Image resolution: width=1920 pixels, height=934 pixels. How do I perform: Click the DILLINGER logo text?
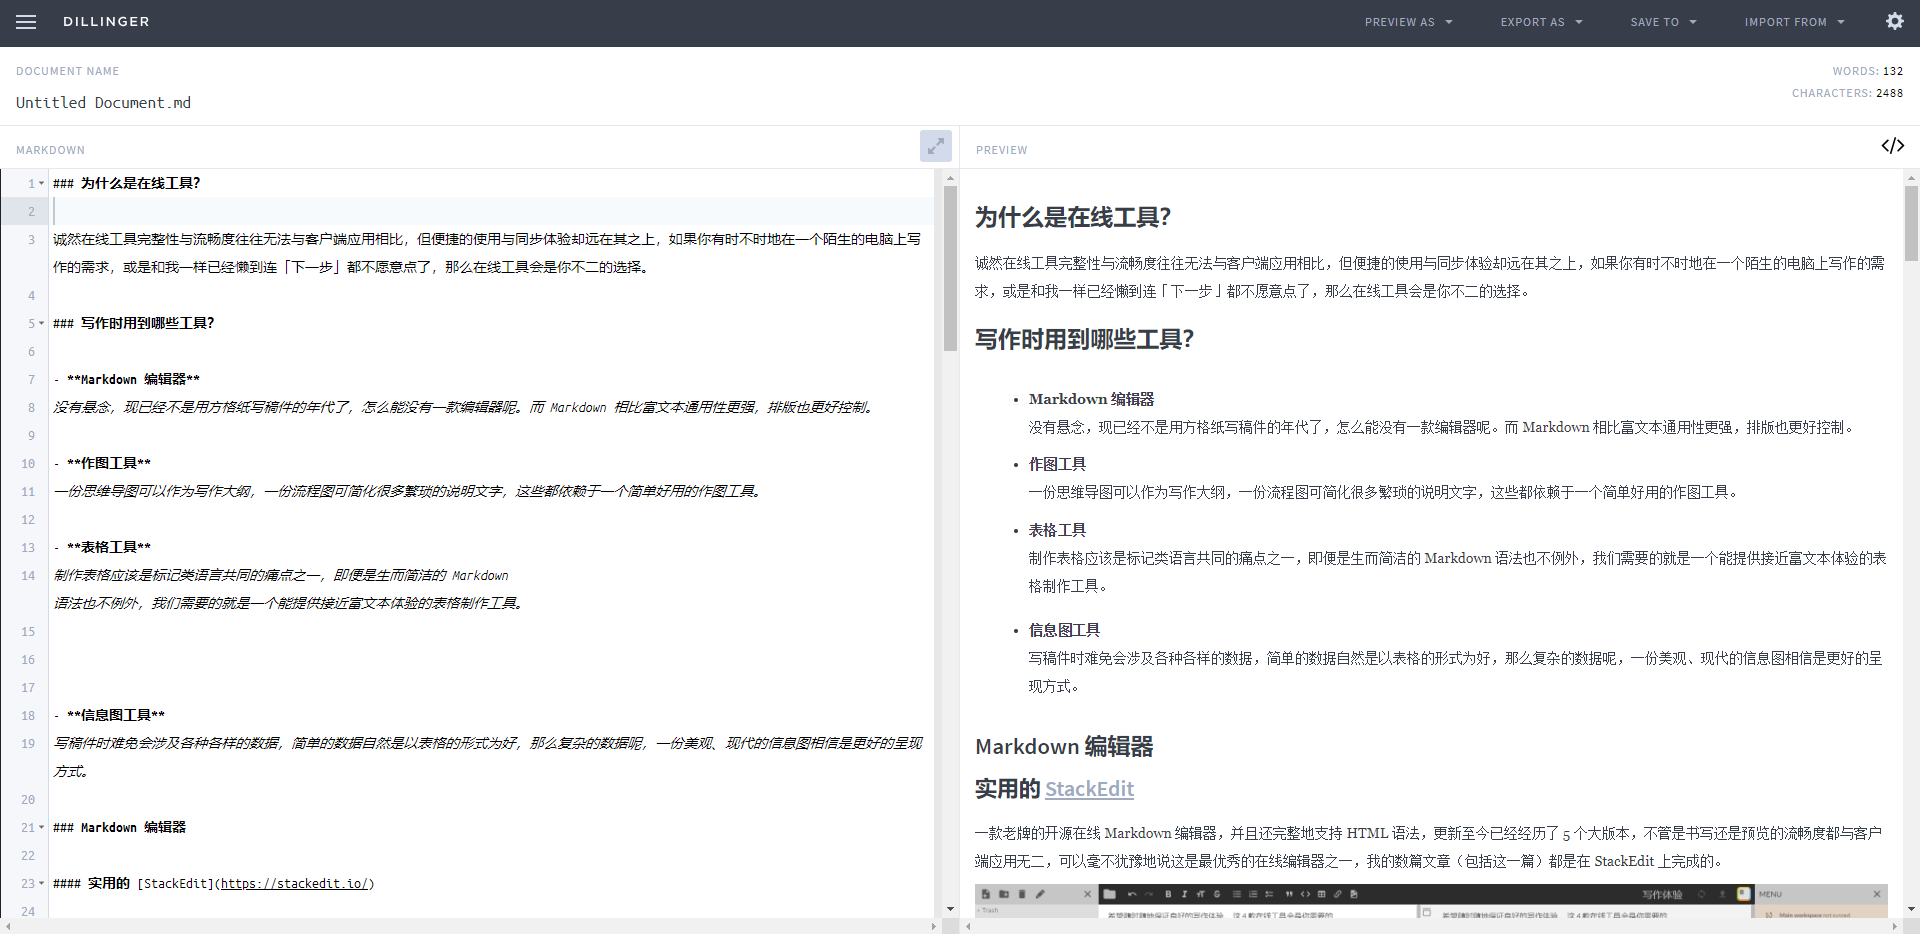(x=106, y=22)
